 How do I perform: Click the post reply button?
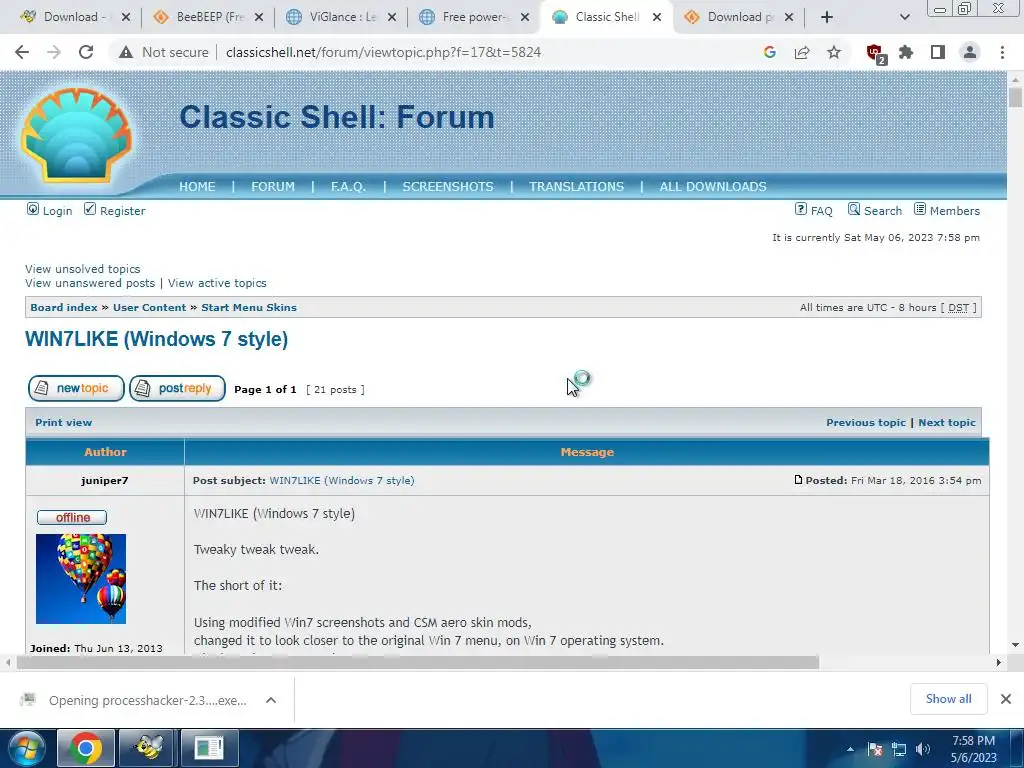[178, 389]
